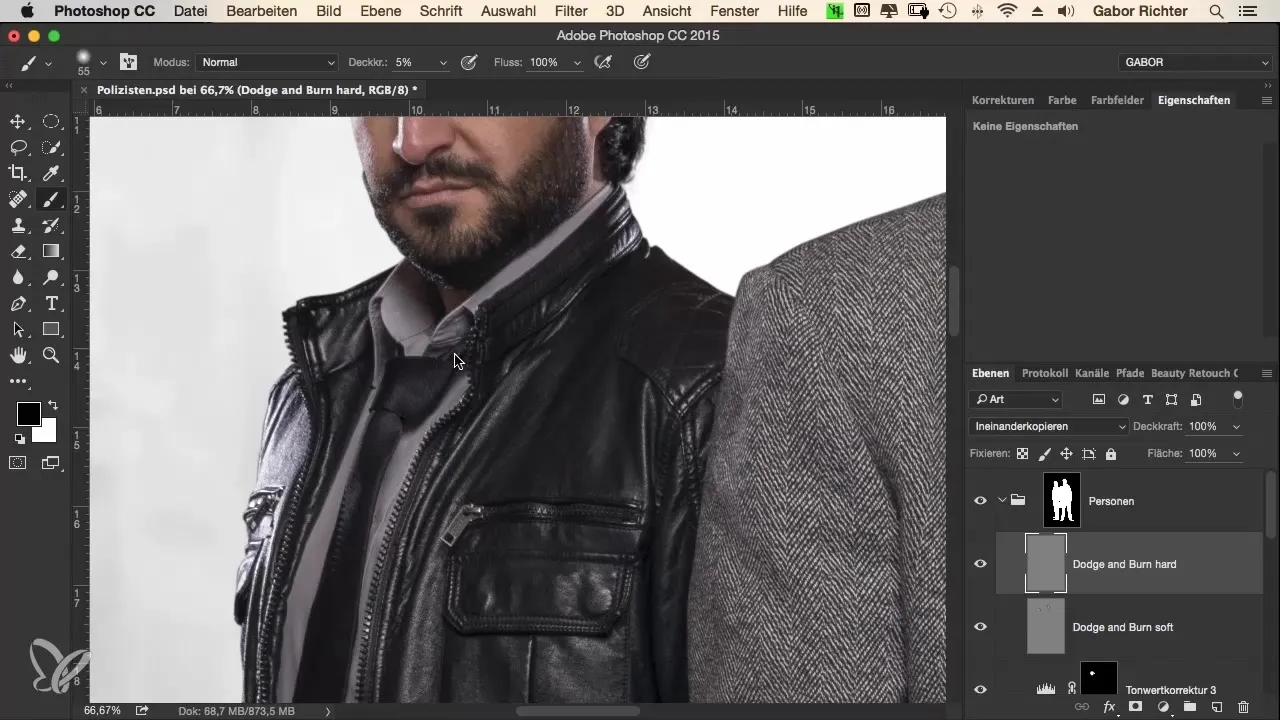The image size is (1280, 720).
Task: Select the Lasso tool
Action: (x=18, y=148)
